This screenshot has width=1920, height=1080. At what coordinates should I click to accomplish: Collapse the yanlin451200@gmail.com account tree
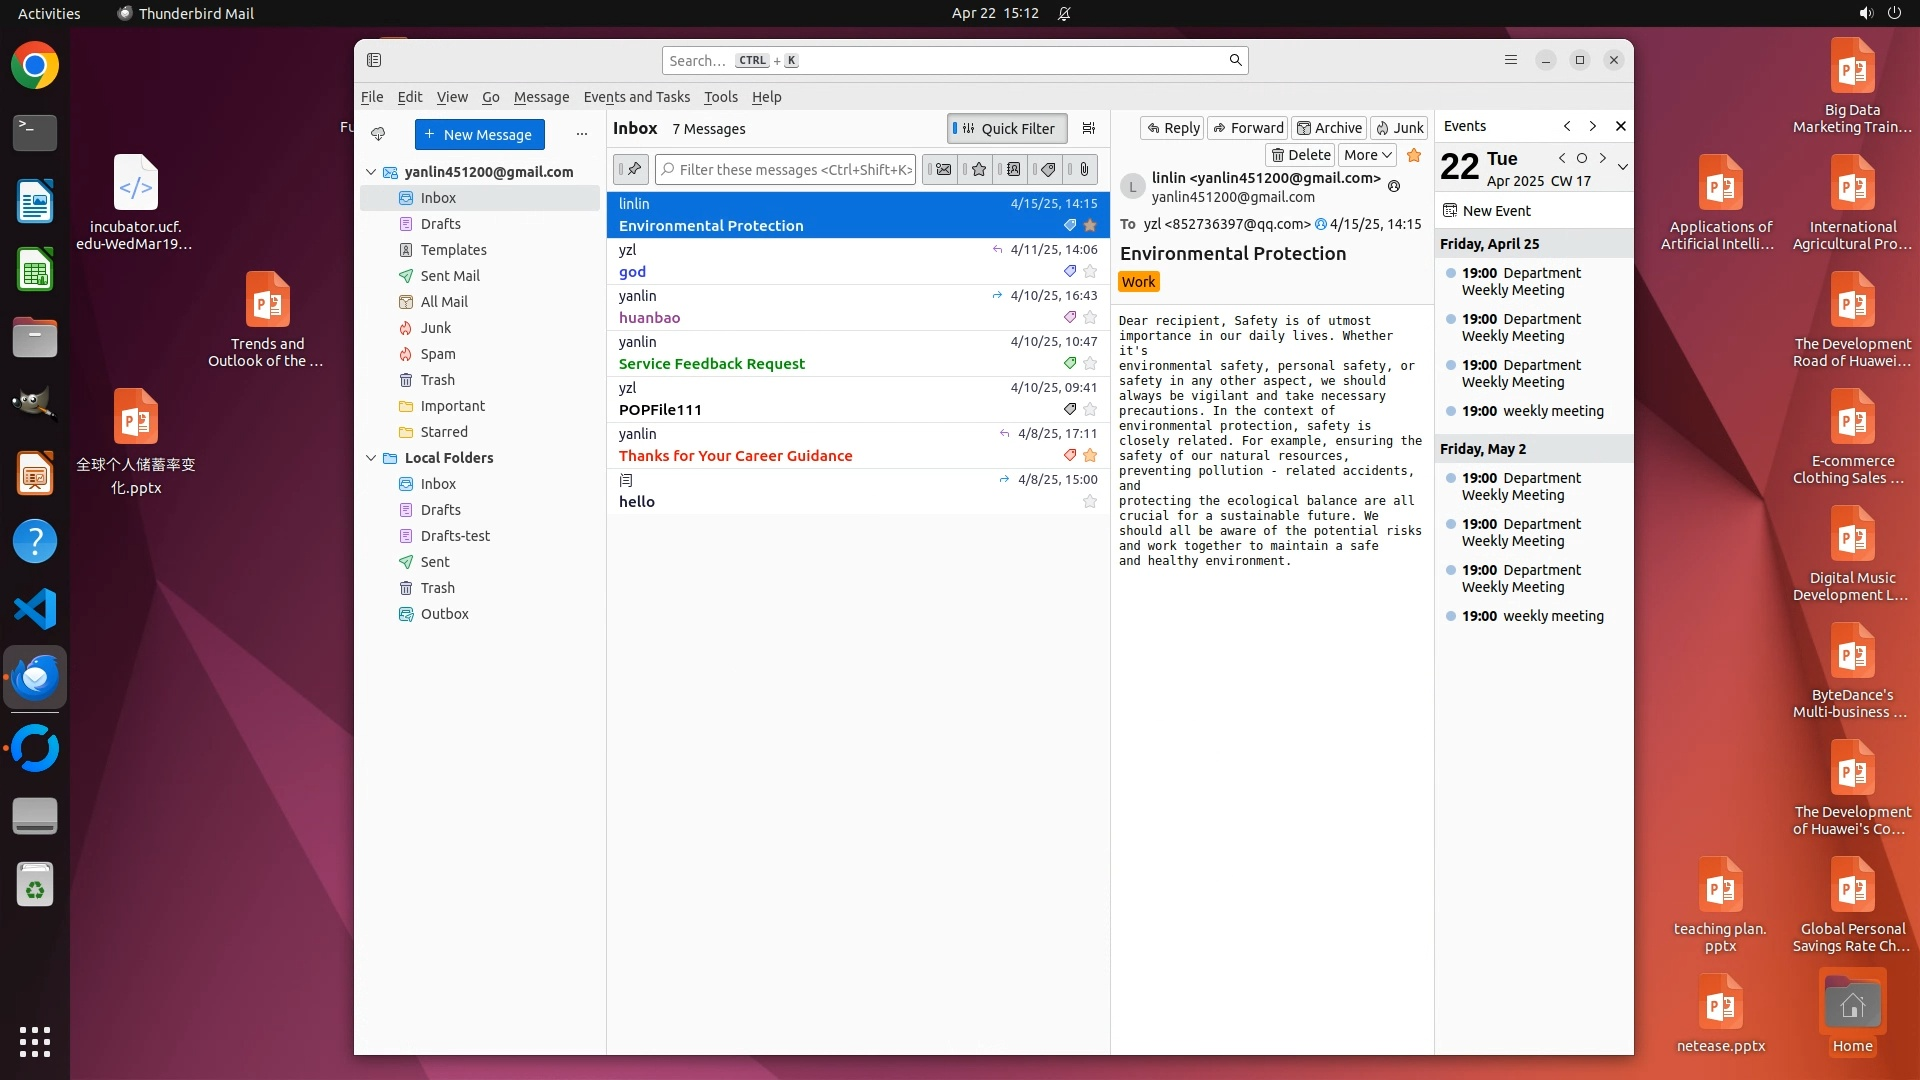371,172
